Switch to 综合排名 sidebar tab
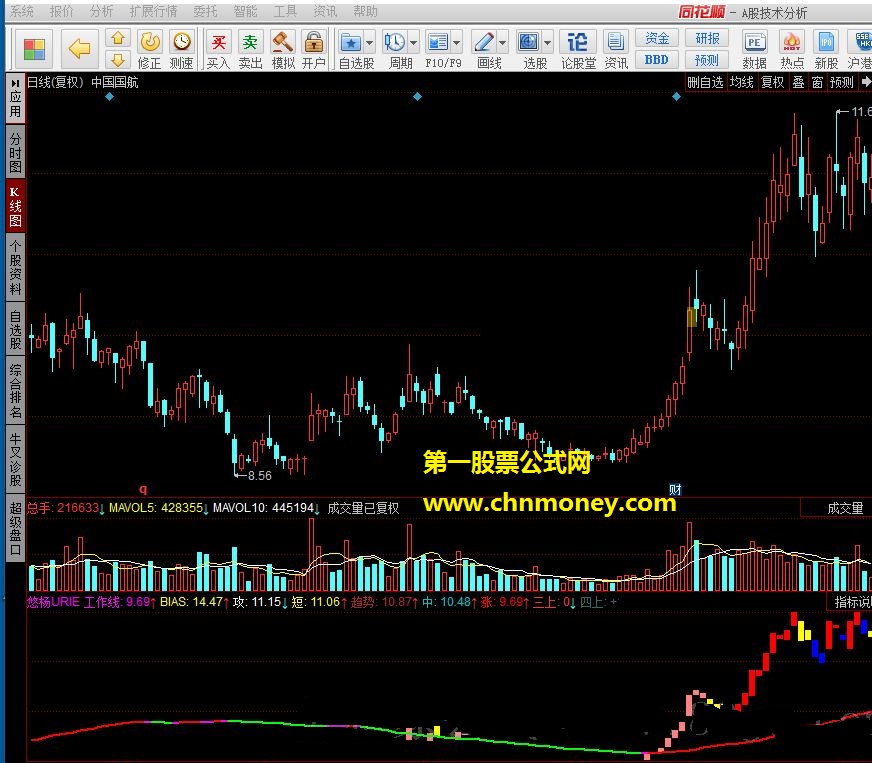 [x=16, y=391]
